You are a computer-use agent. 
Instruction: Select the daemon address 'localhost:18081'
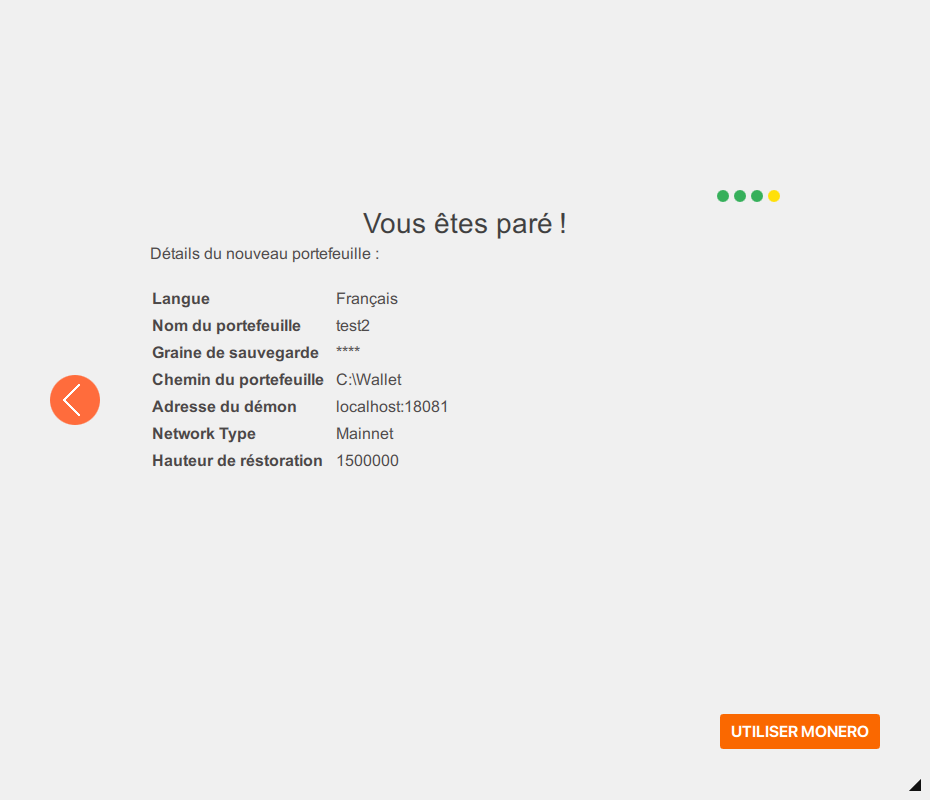(x=392, y=406)
